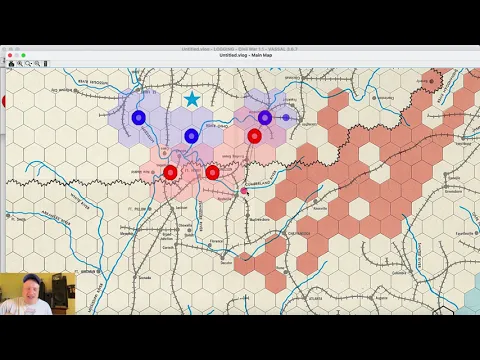
Task: Click the webcam video thumbnail of the presenter
Action: [38, 294]
